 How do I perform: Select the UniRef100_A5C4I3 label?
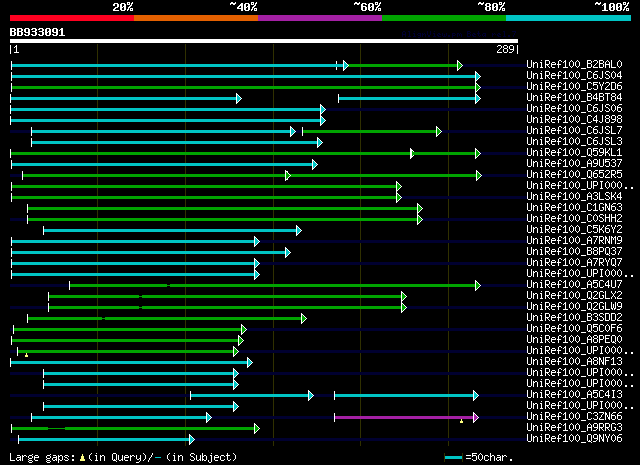point(574,395)
